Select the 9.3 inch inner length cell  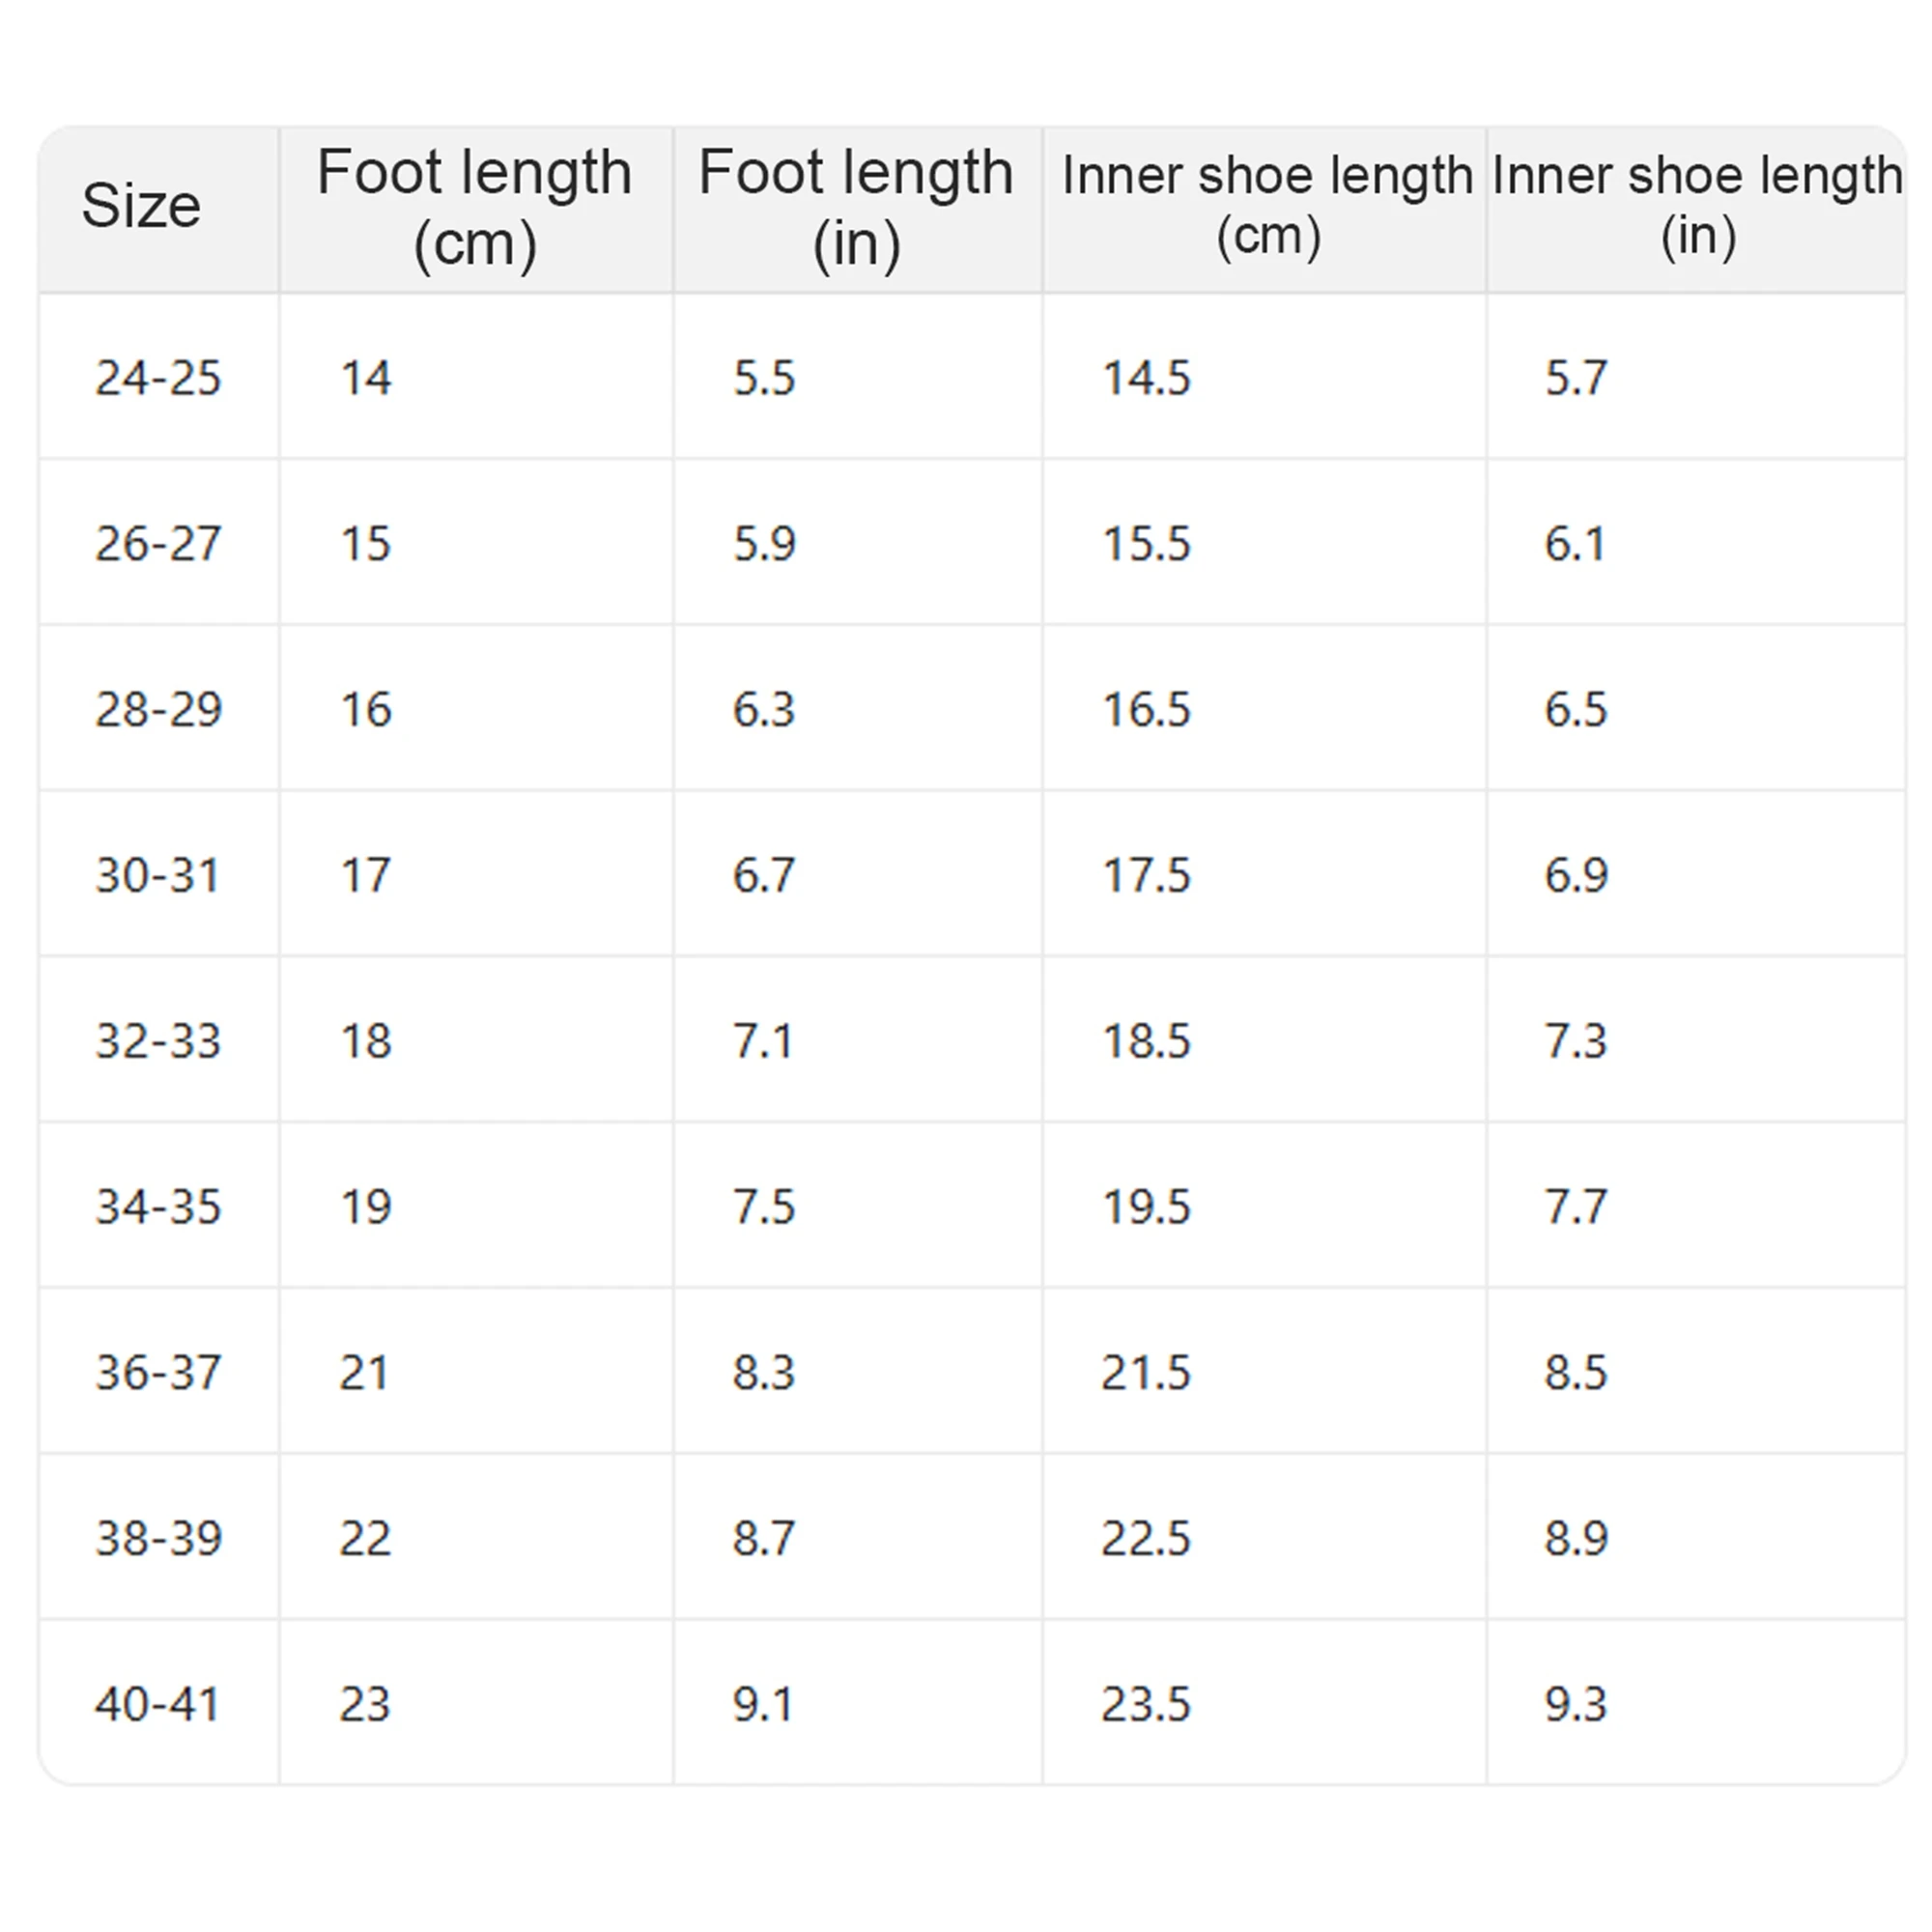(1576, 1703)
